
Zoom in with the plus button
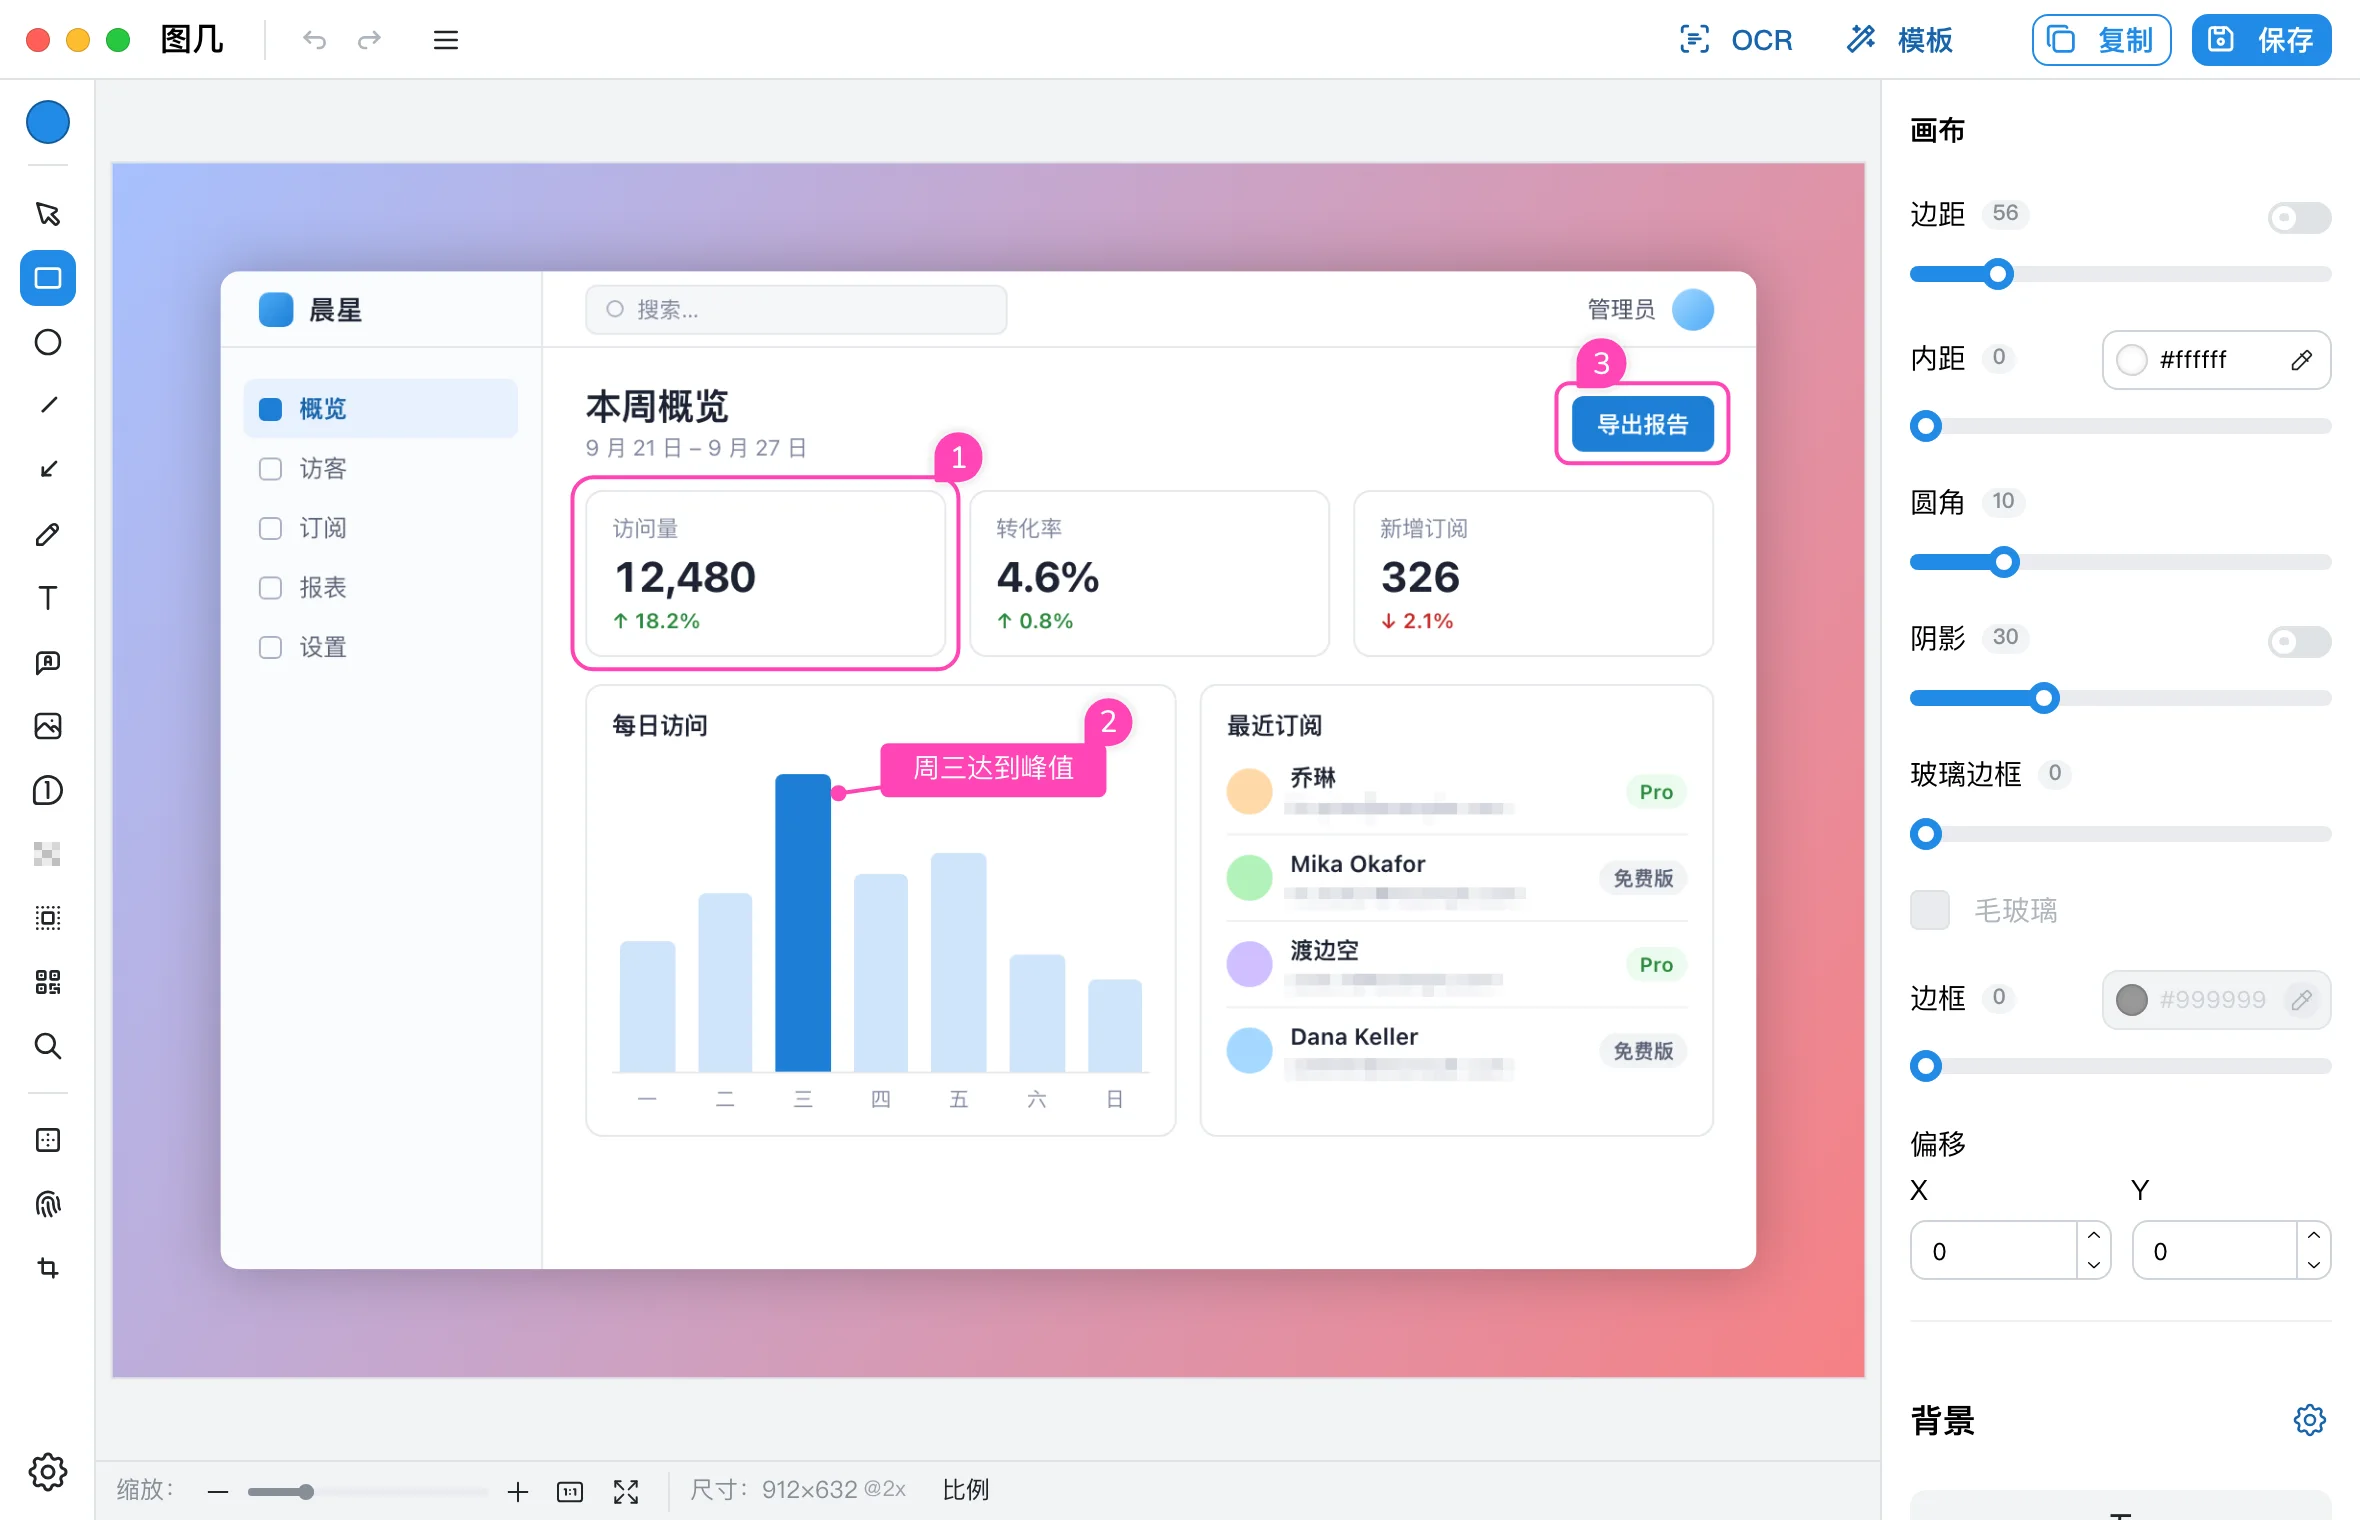pyautogui.click(x=517, y=1492)
